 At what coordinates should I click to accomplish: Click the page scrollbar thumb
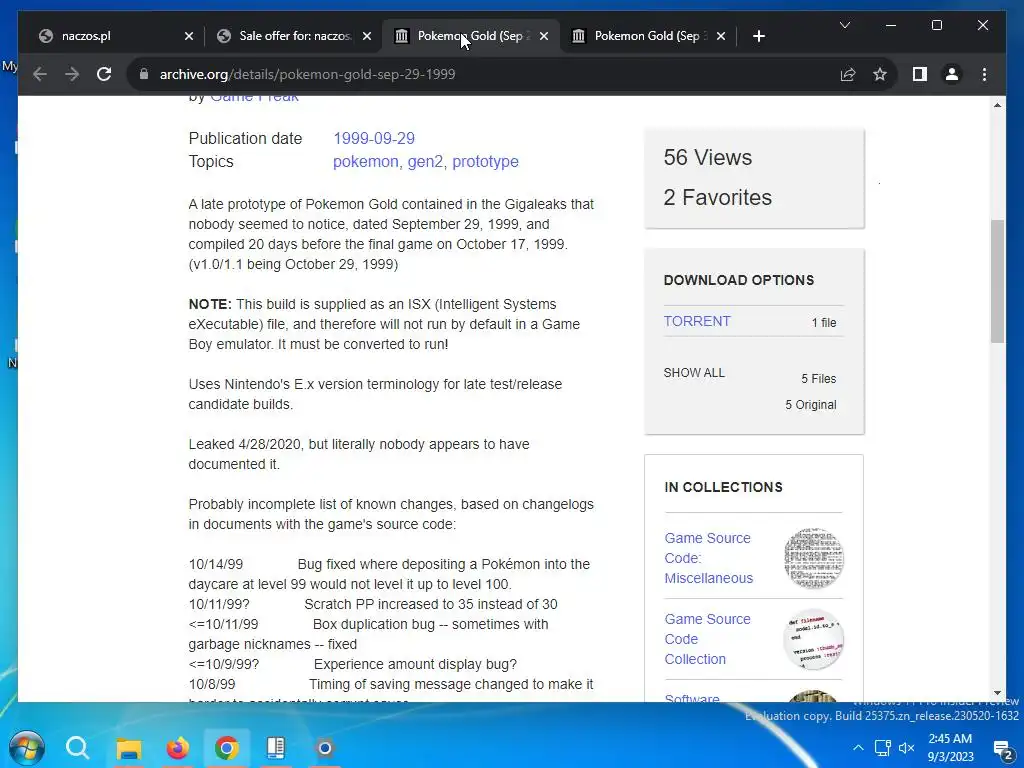[x=997, y=281]
